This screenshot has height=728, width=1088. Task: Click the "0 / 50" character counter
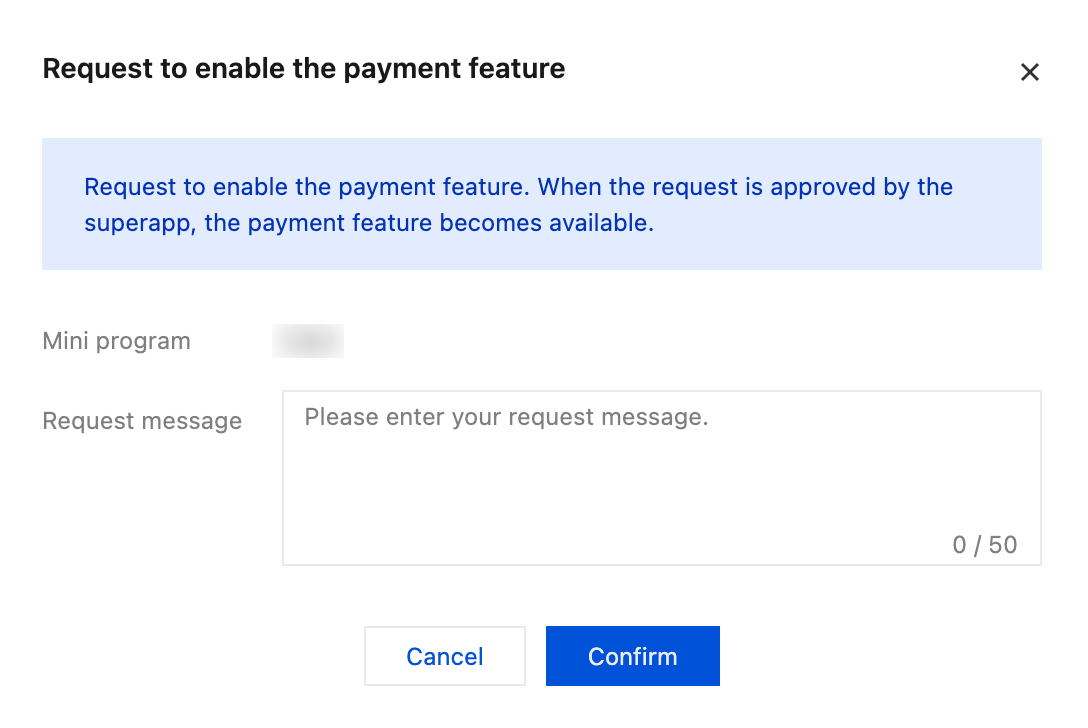click(984, 545)
